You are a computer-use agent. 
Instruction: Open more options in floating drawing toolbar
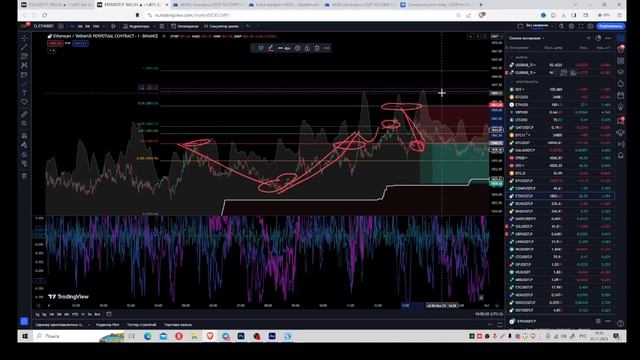pos(327,48)
